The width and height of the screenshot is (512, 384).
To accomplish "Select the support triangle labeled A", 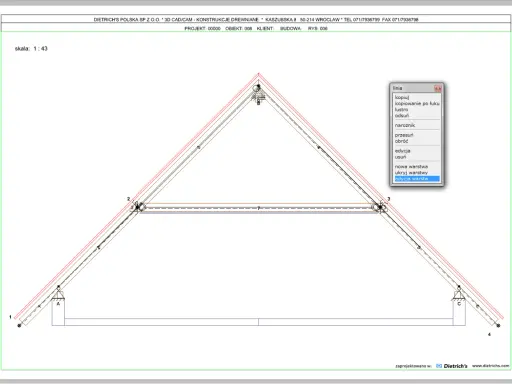I will click(58, 295).
